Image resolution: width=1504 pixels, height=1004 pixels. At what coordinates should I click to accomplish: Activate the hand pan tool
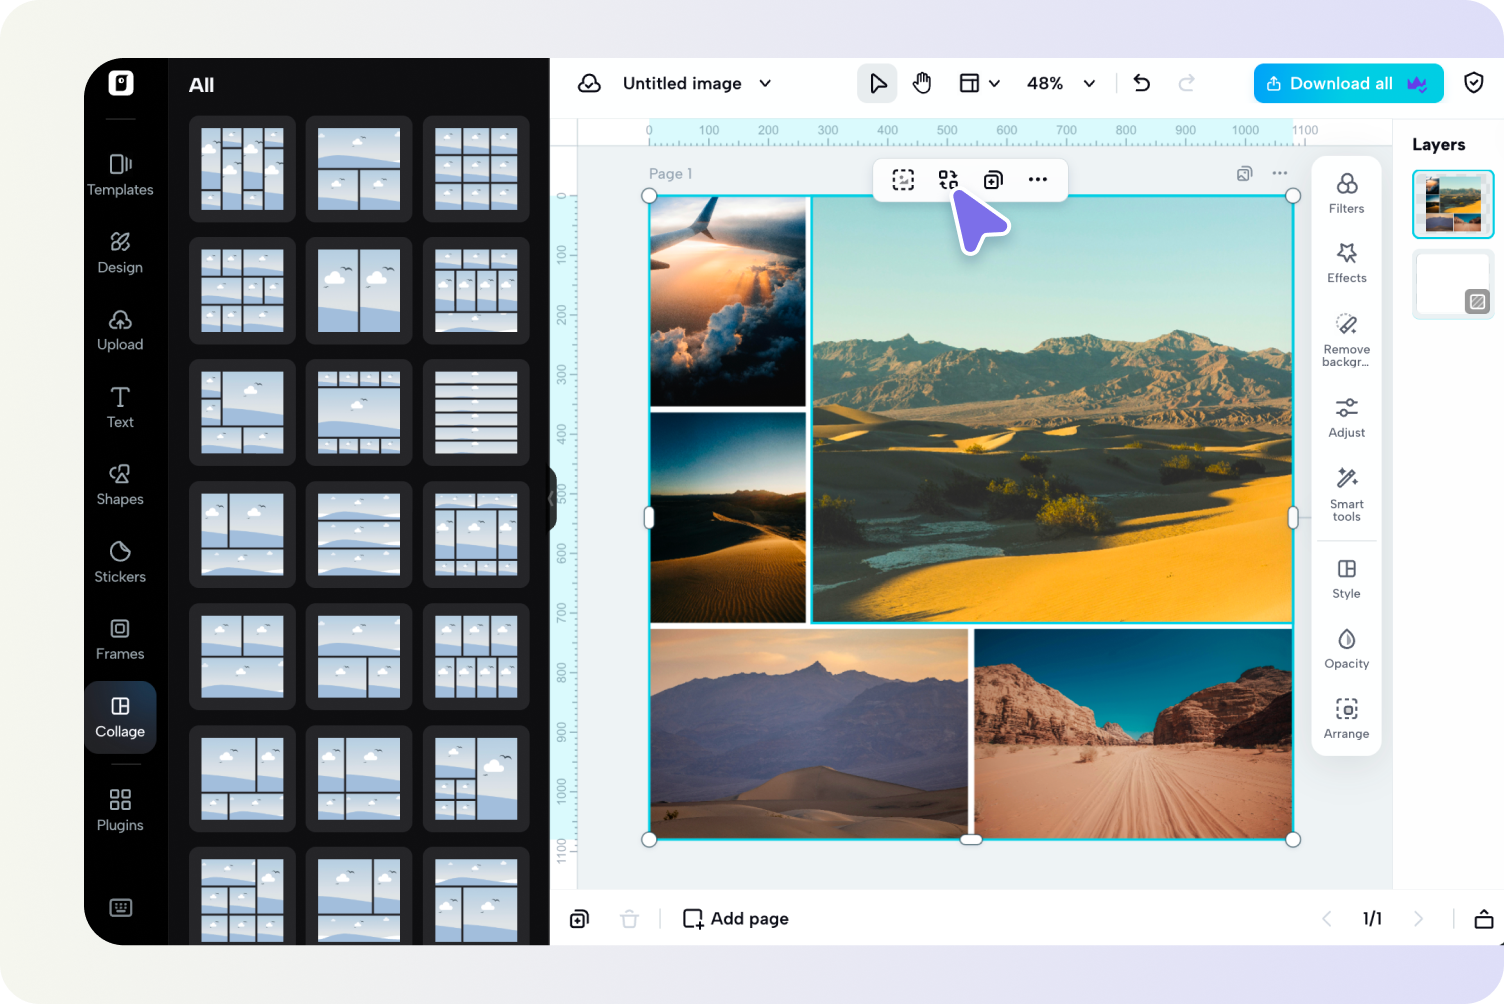922,83
